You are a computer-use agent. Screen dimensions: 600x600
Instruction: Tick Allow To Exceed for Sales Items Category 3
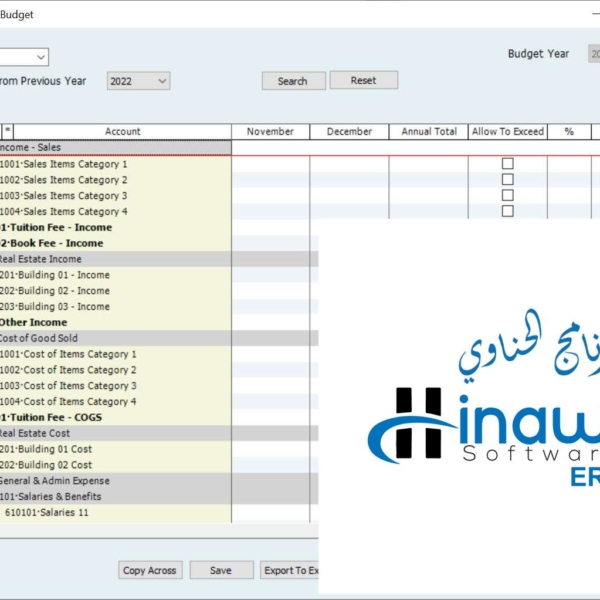[507, 196]
